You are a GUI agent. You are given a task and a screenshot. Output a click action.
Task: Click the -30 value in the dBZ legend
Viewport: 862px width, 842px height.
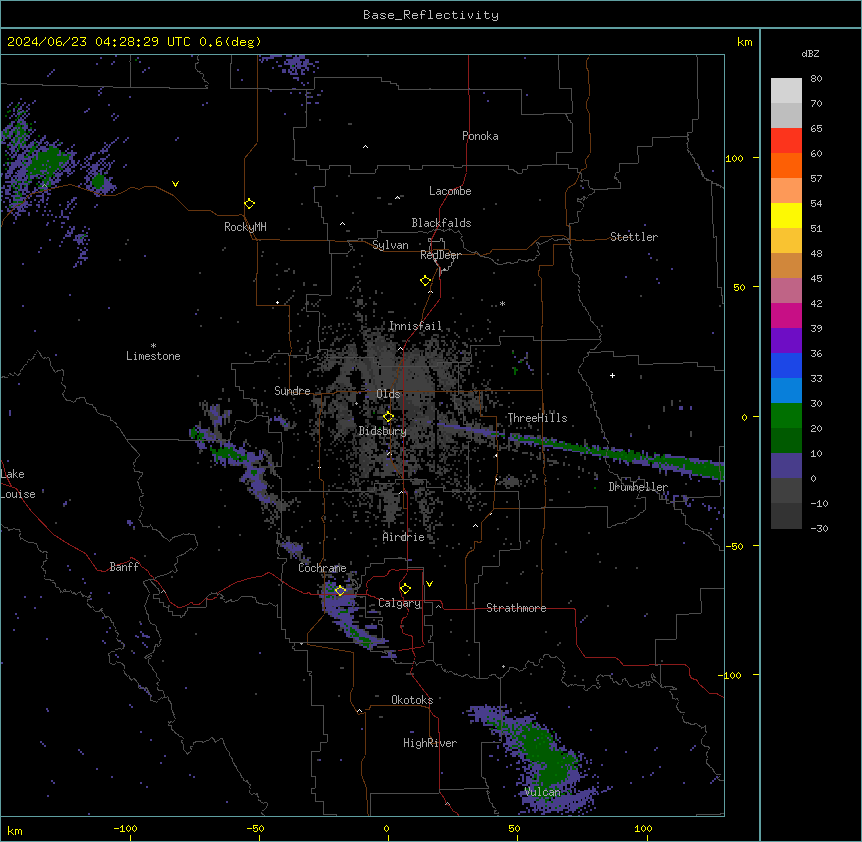tap(819, 529)
